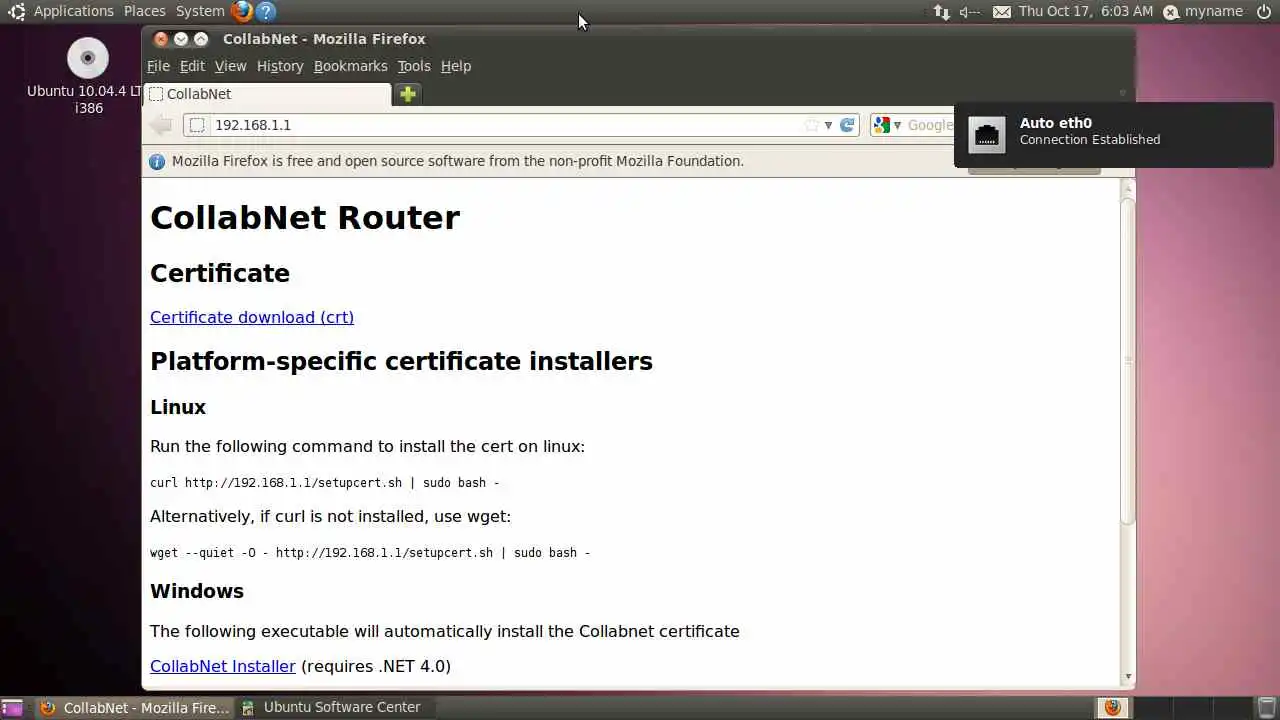Click the Ubuntu logo in top panel
Viewport: 1280px width, 720px height.
pyautogui.click(x=16, y=12)
